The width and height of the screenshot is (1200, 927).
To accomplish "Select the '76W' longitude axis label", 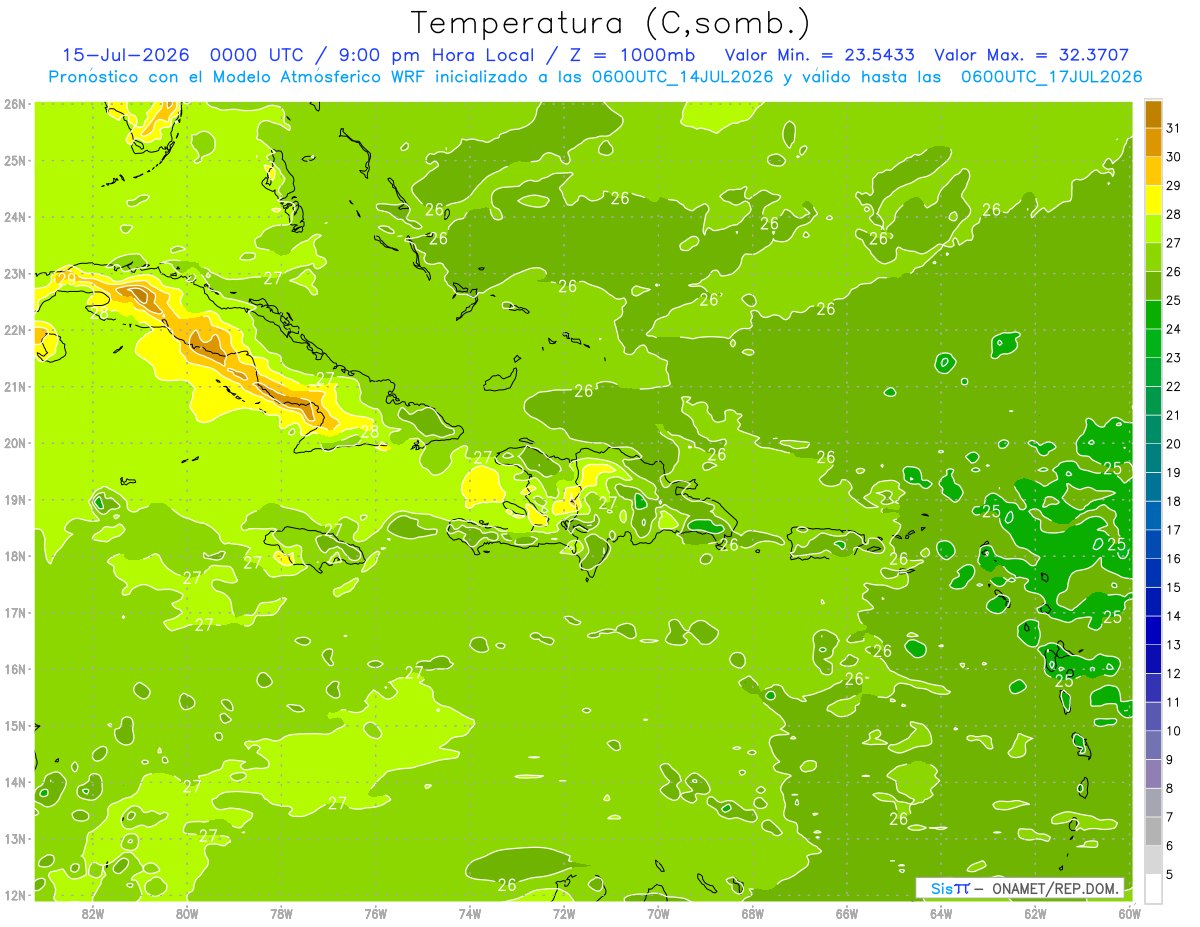I will pyautogui.click(x=376, y=913).
